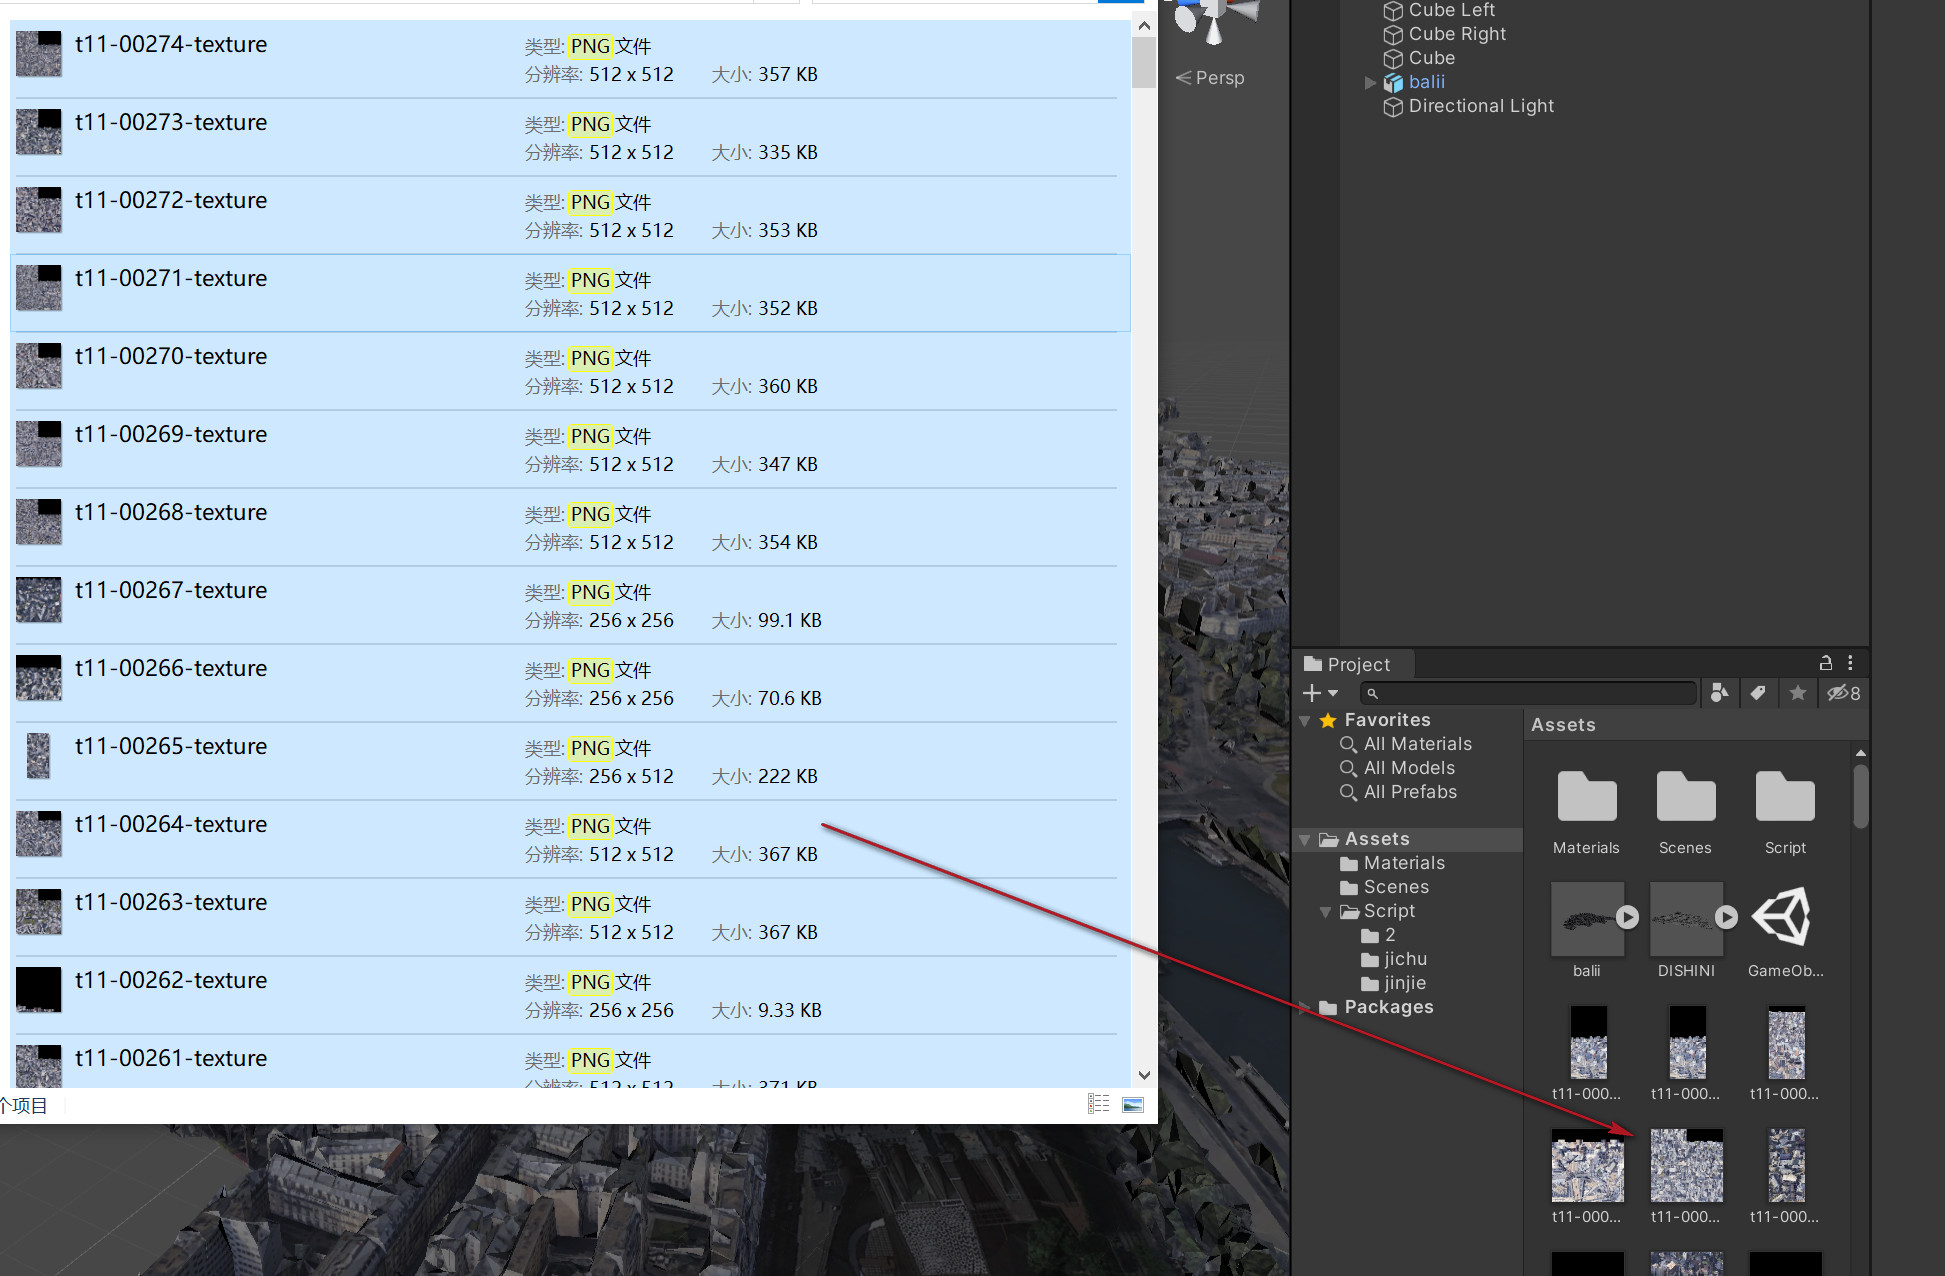Click the star saved-searches icon
The width and height of the screenshot is (1945, 1276).
[1798, 693]
